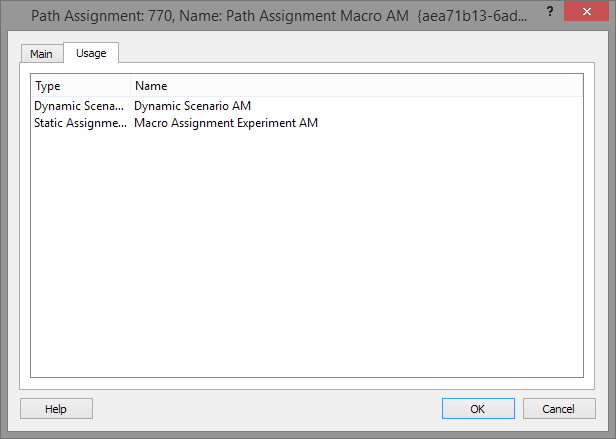This screenshot has width=616, height=439.
Task: Confirm the dialog with OK
Action: coord(477,408)
